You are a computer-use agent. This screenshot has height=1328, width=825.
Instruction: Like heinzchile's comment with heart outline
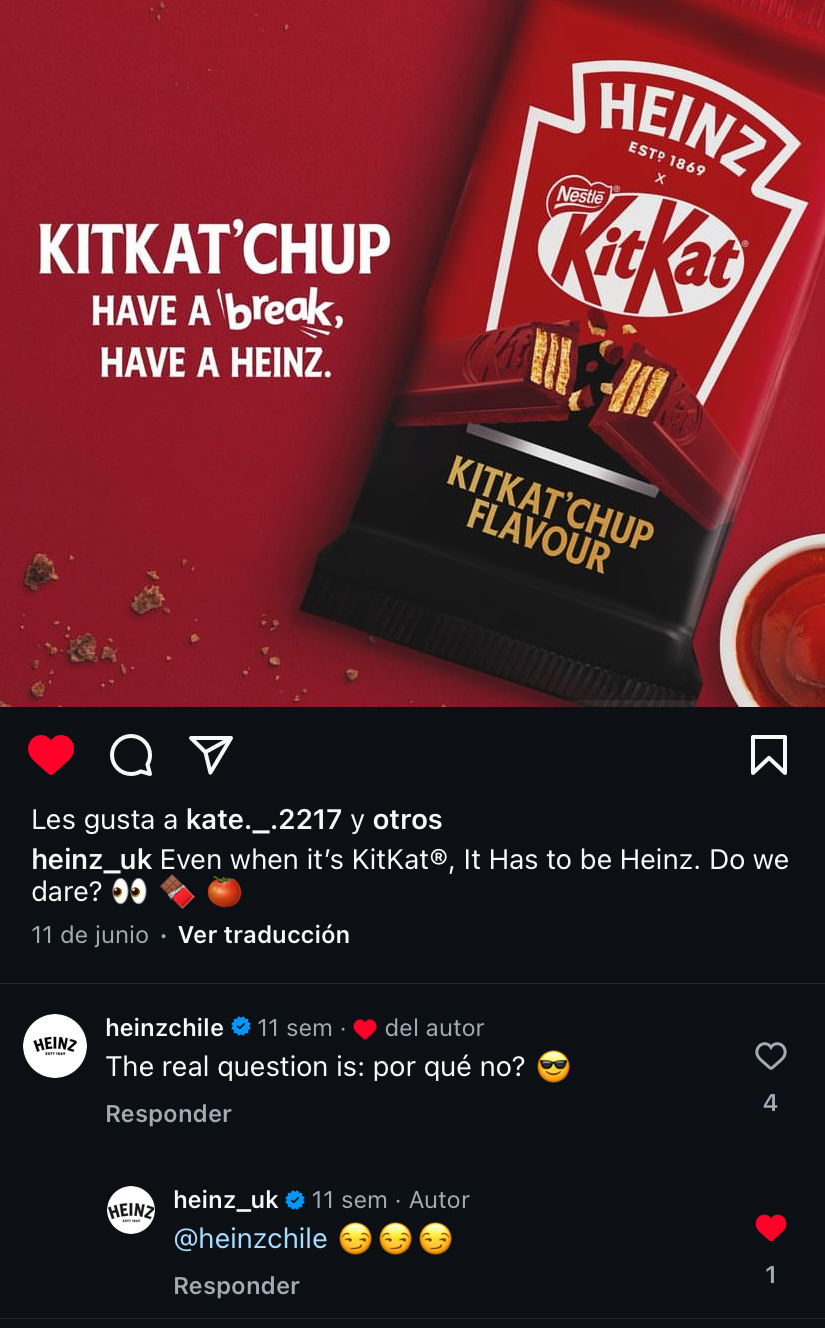[770, 1056]
